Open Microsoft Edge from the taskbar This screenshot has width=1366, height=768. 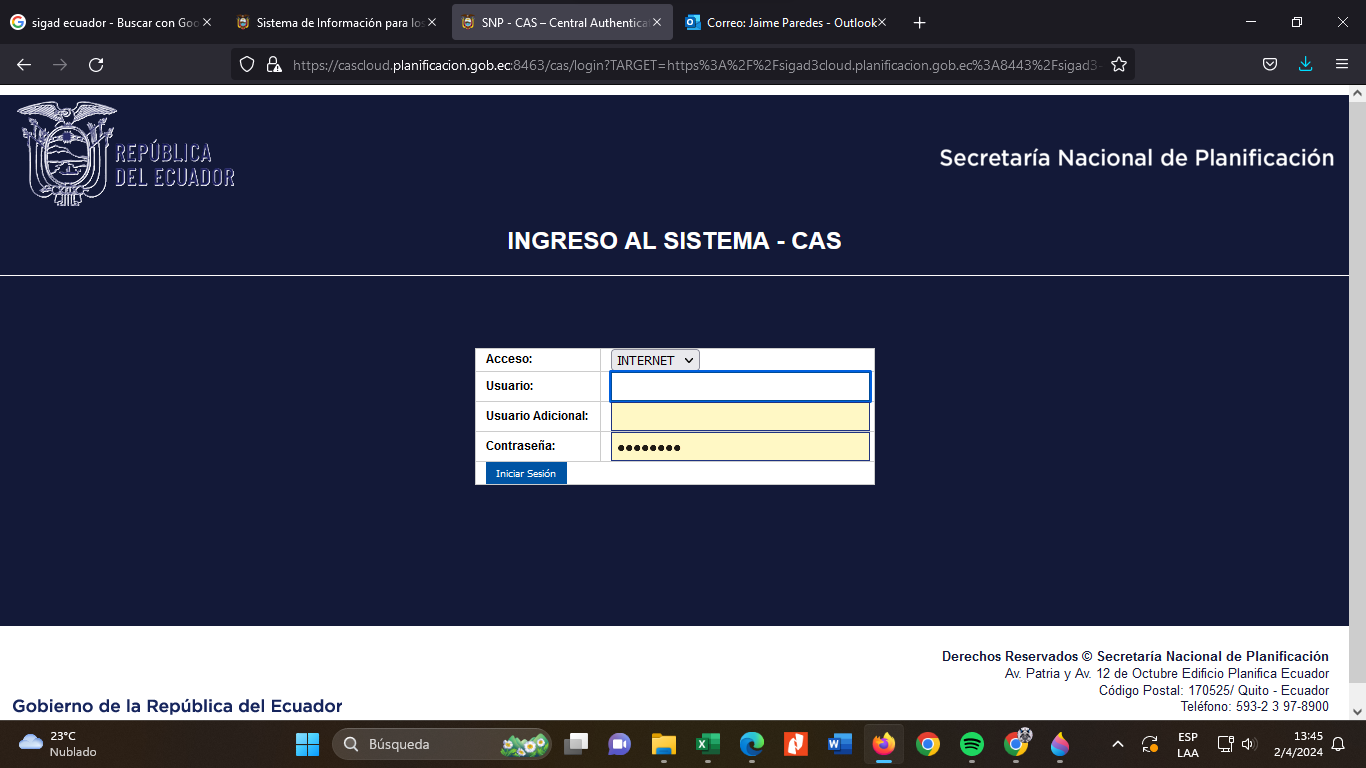752,744
